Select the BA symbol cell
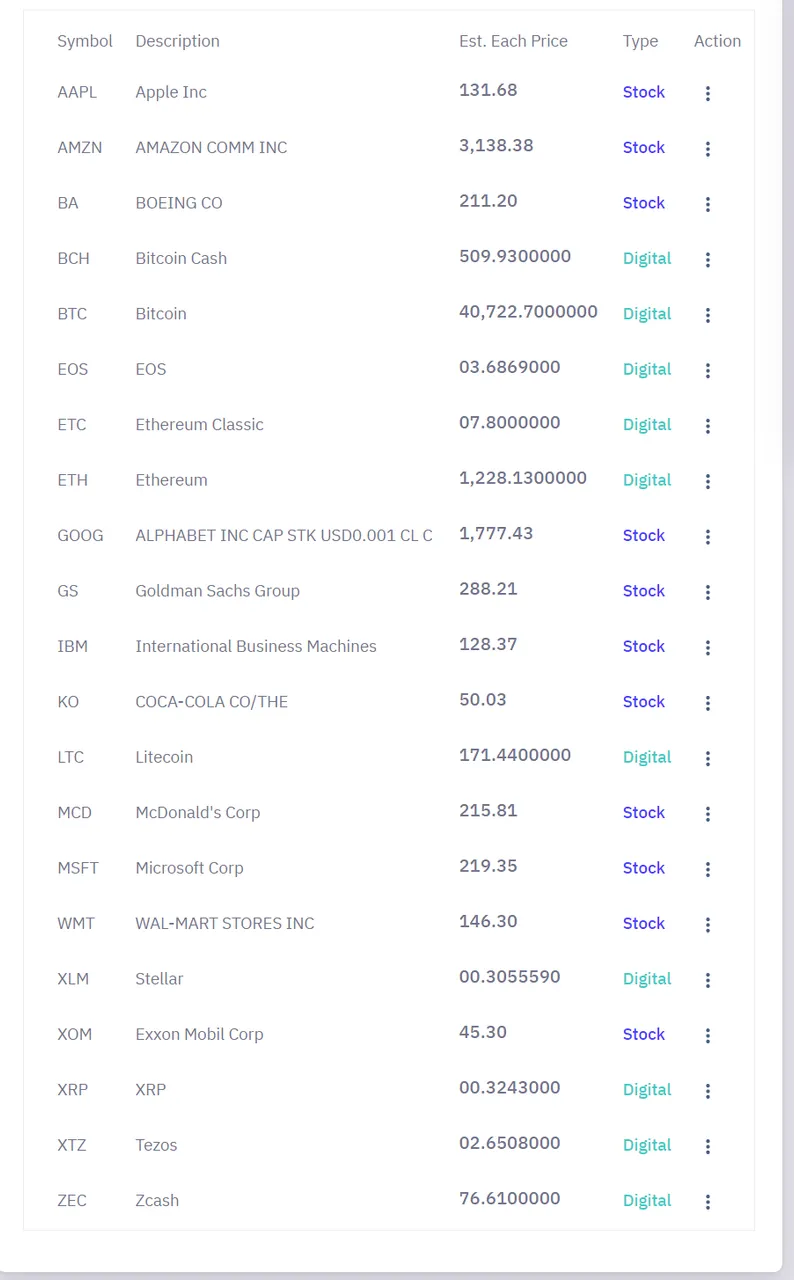 coord(68,203)
